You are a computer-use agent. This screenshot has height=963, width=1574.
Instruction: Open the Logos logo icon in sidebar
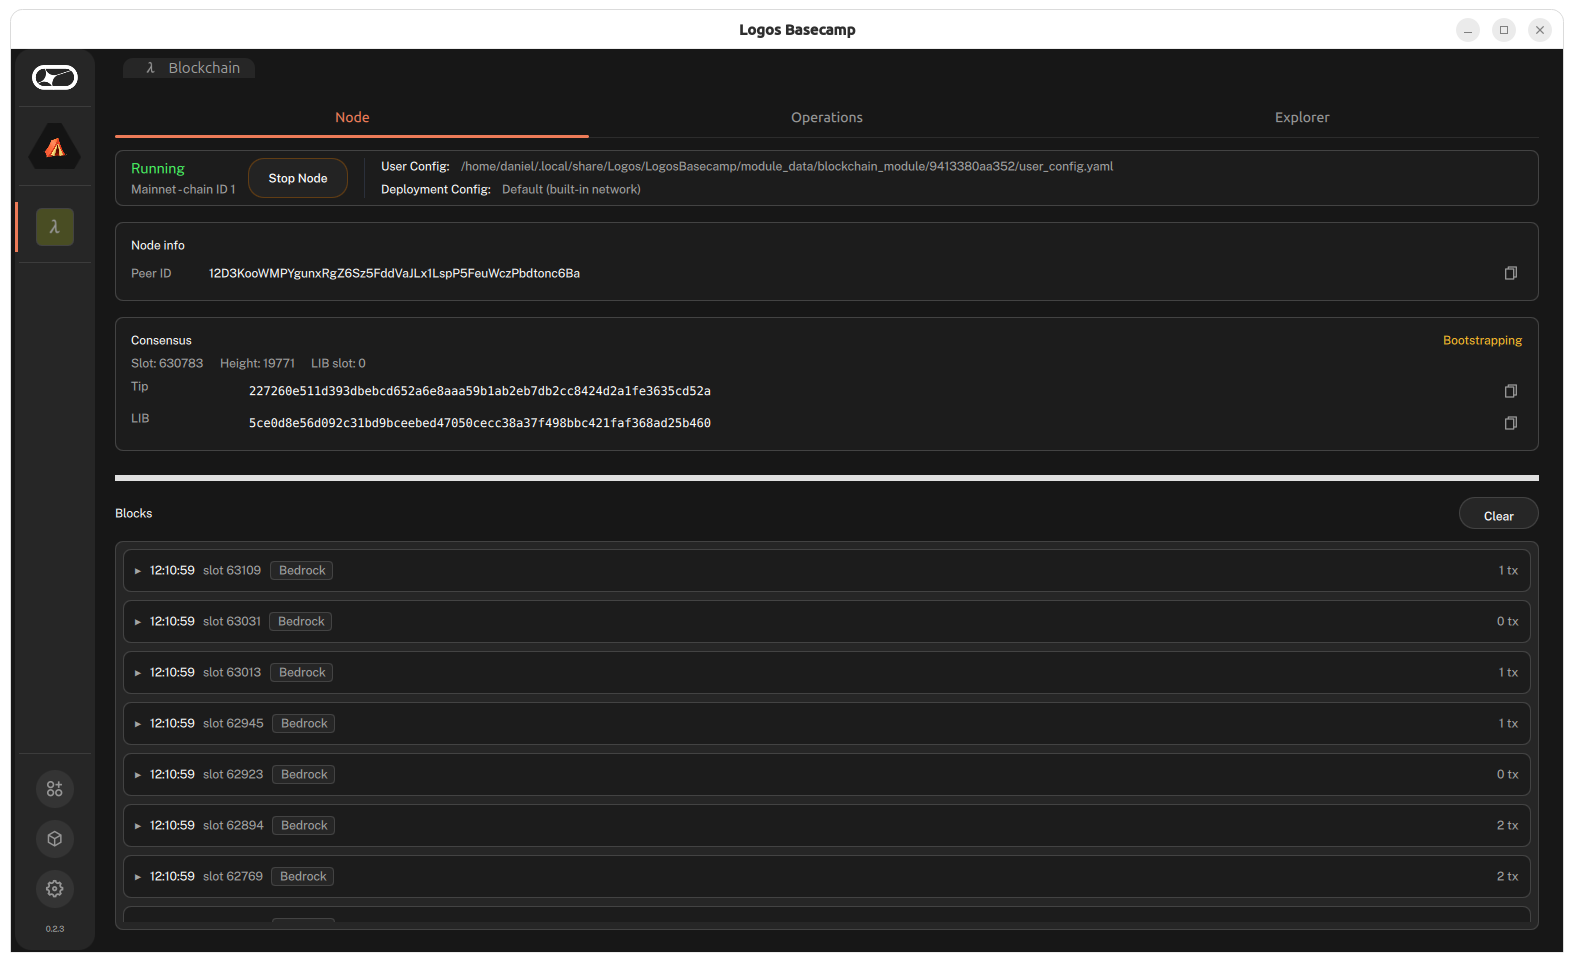coord(55,77)
